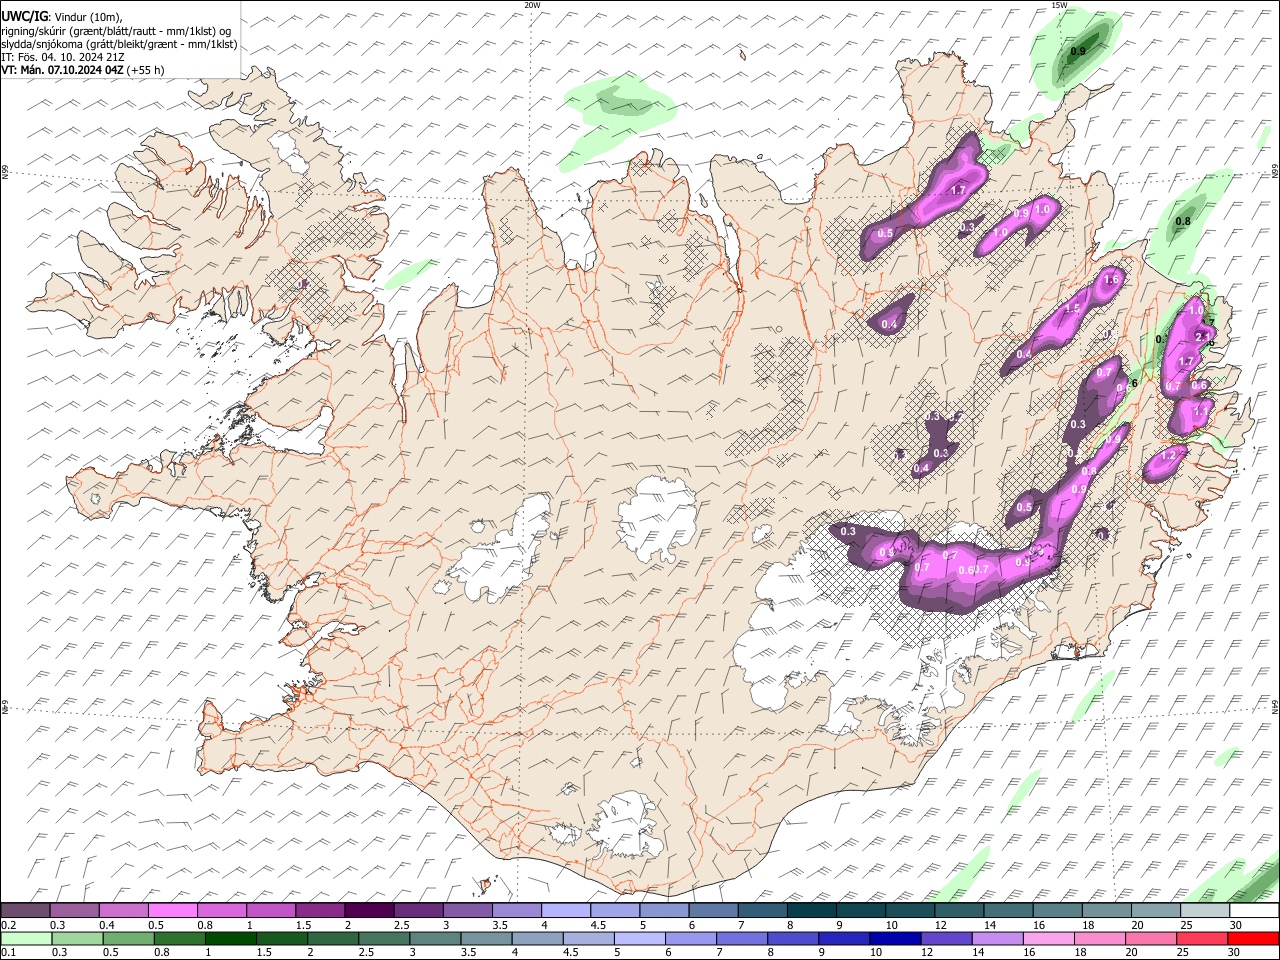1280x960 pixels.
Task: Click the 2.1 snowfall value on the map
Action: click(1202, 337)
